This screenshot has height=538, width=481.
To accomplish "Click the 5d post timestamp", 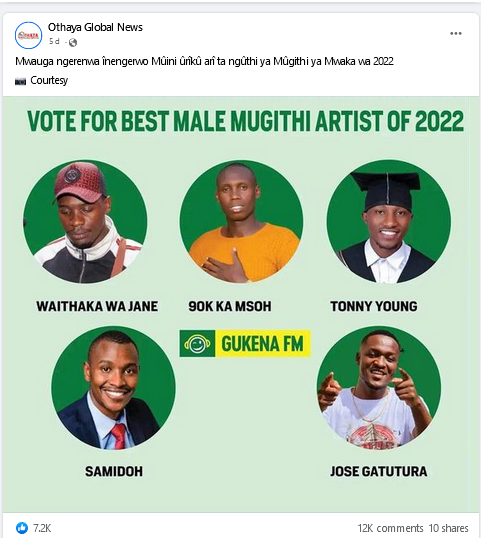I will (x=54, y=42).
